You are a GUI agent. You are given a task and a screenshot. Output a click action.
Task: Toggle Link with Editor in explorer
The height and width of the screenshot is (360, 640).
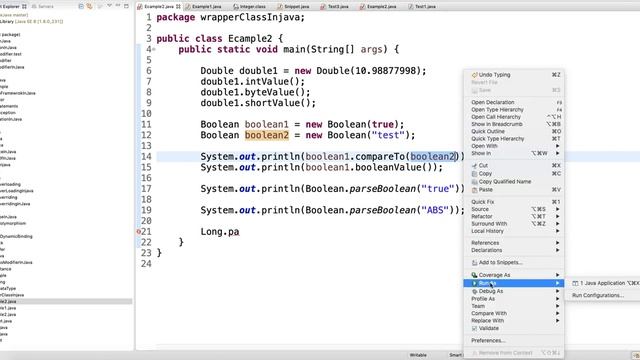[x=89, y=6]
